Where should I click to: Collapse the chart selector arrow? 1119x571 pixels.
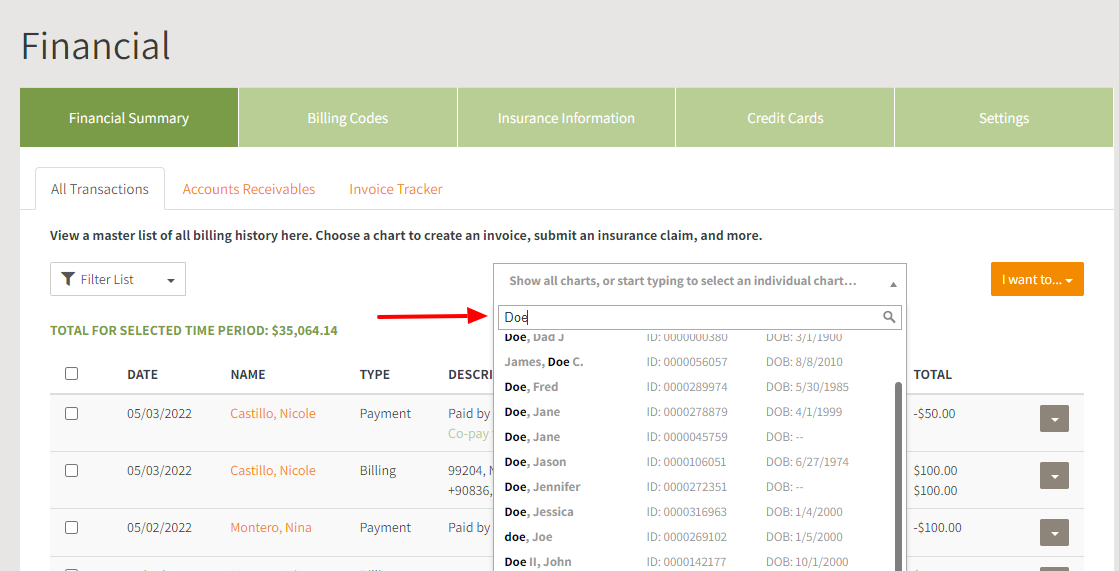(x=893, y=284)
